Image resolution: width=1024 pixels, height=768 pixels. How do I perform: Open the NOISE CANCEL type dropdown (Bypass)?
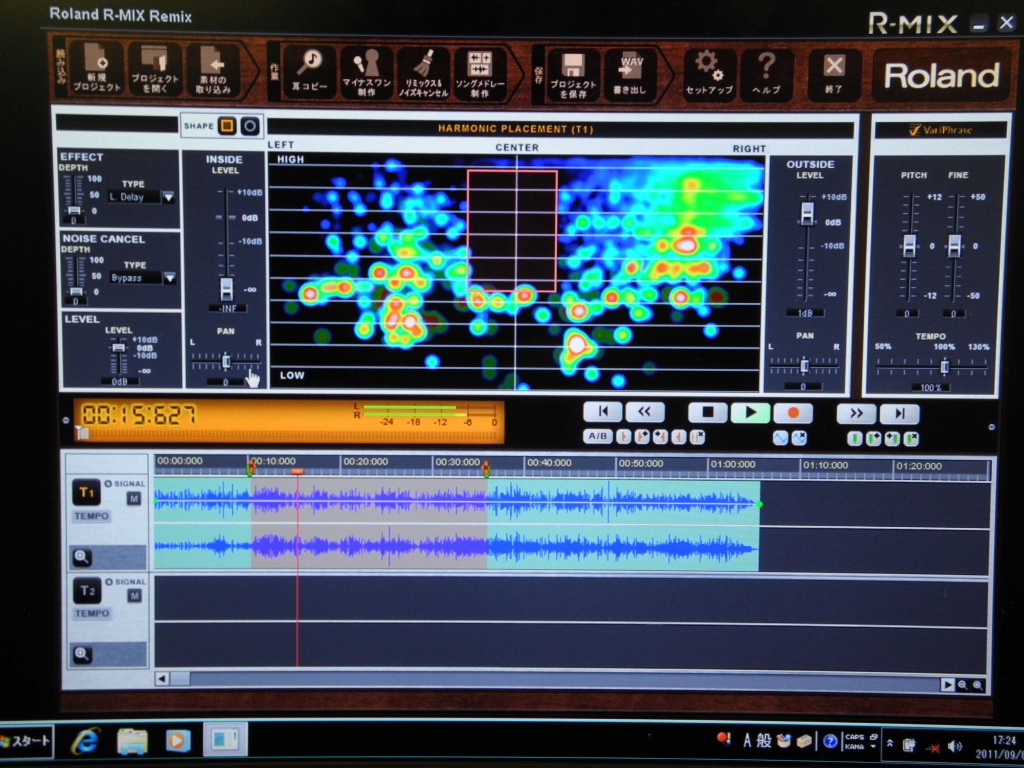click(169, 278)
